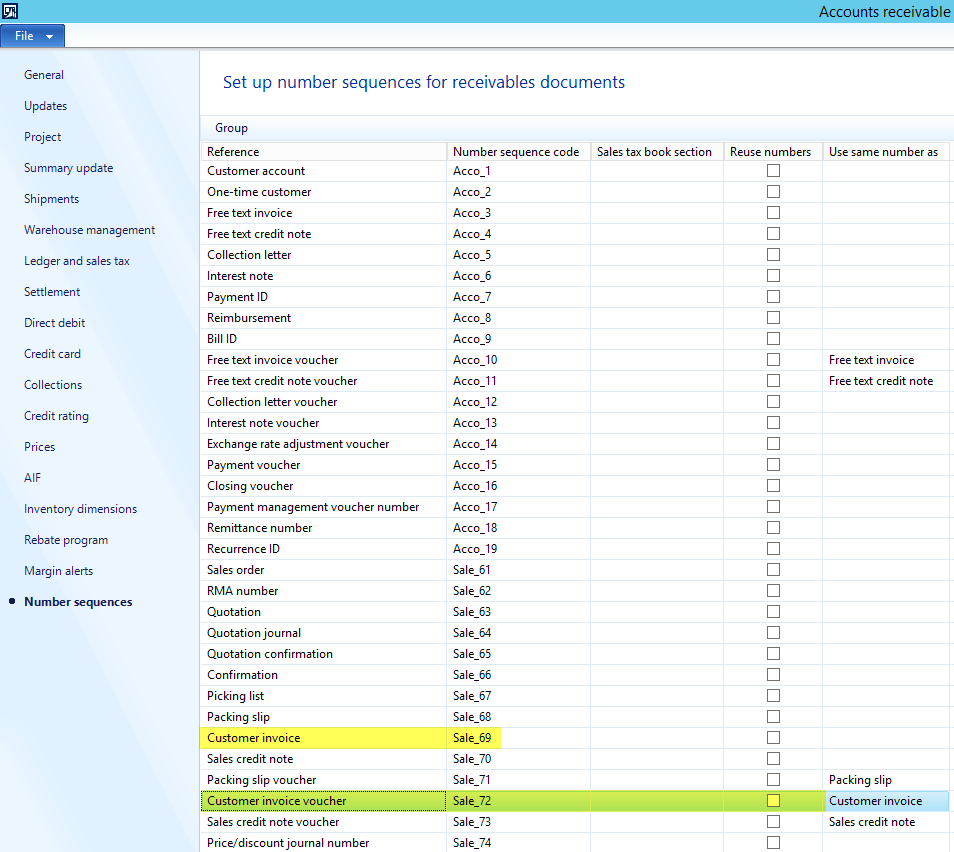
Task: Go to the Warehouse management section
Action: [x=90, y=230]
